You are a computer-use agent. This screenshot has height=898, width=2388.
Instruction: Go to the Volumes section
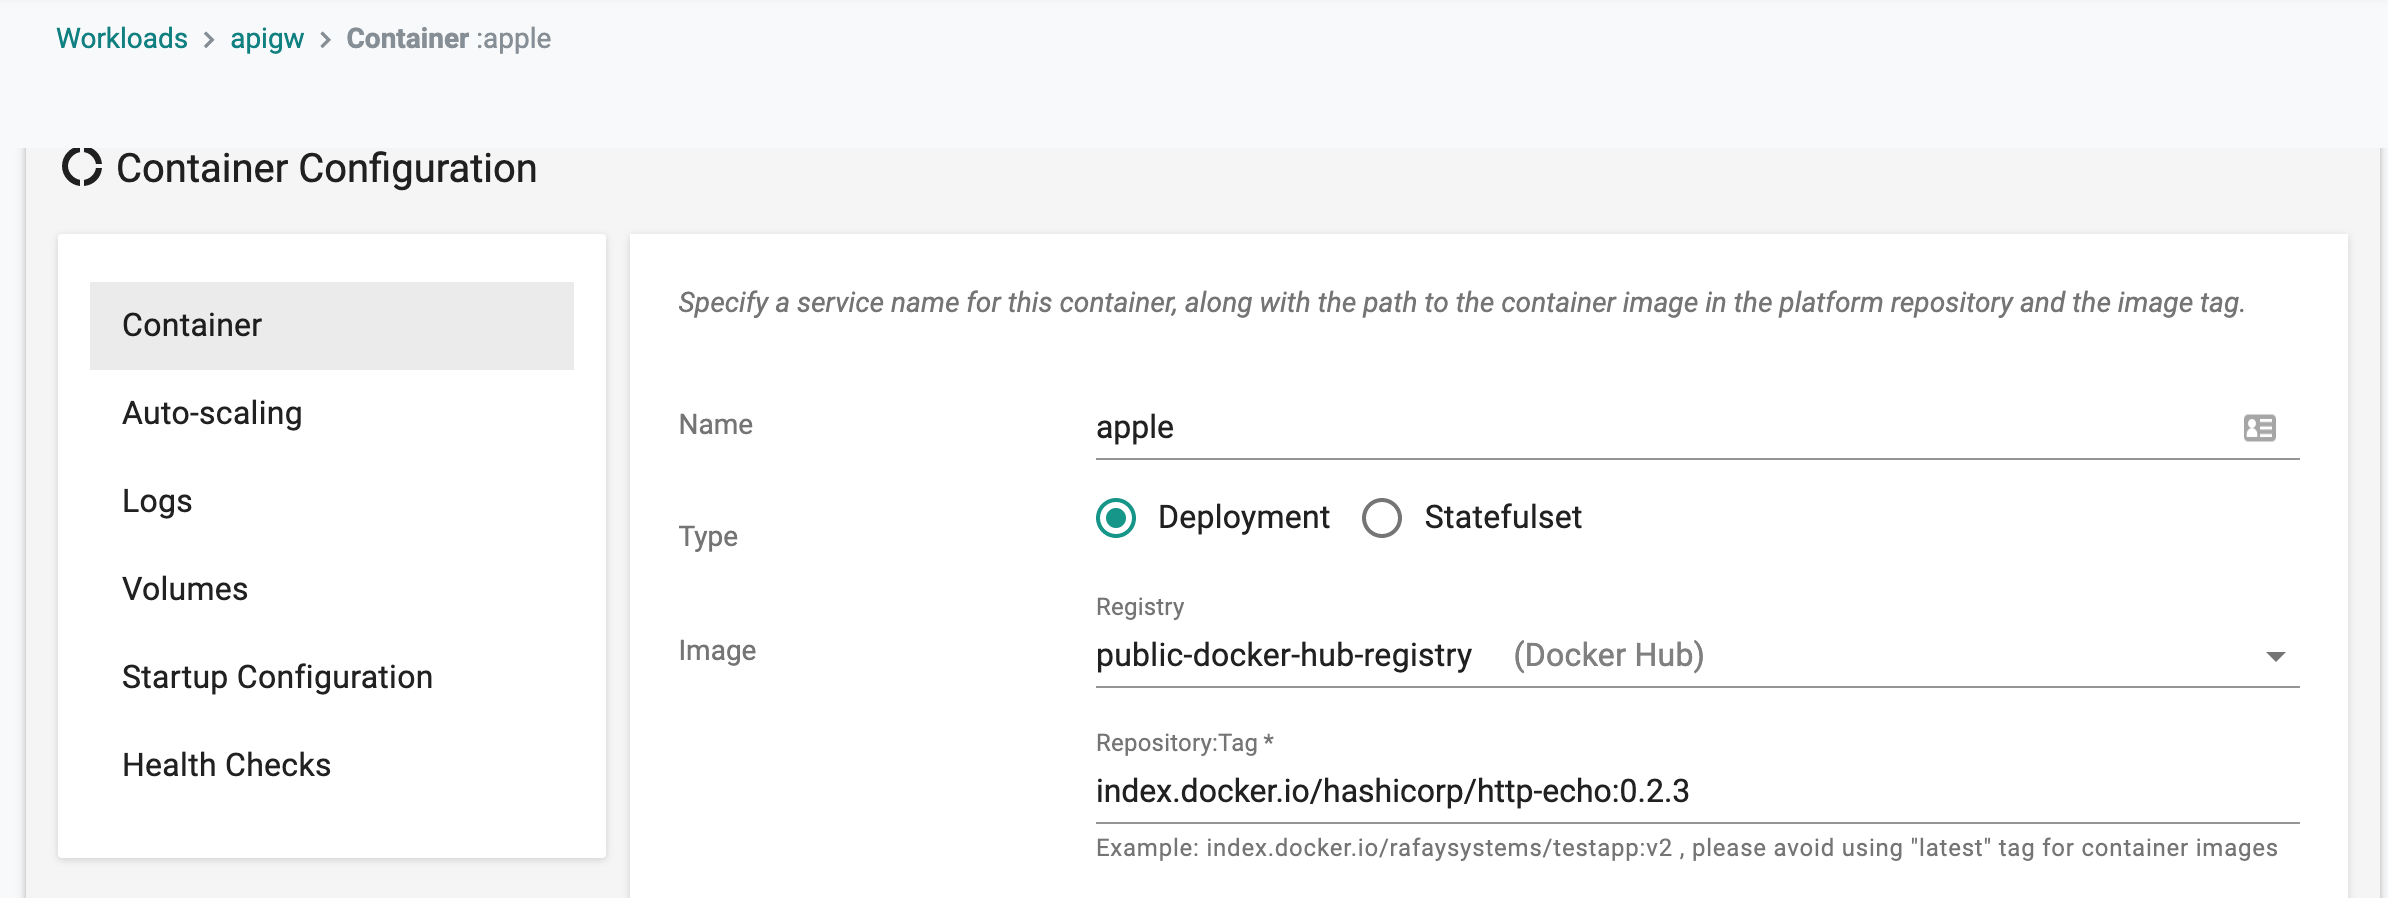(x=332, y=590)
